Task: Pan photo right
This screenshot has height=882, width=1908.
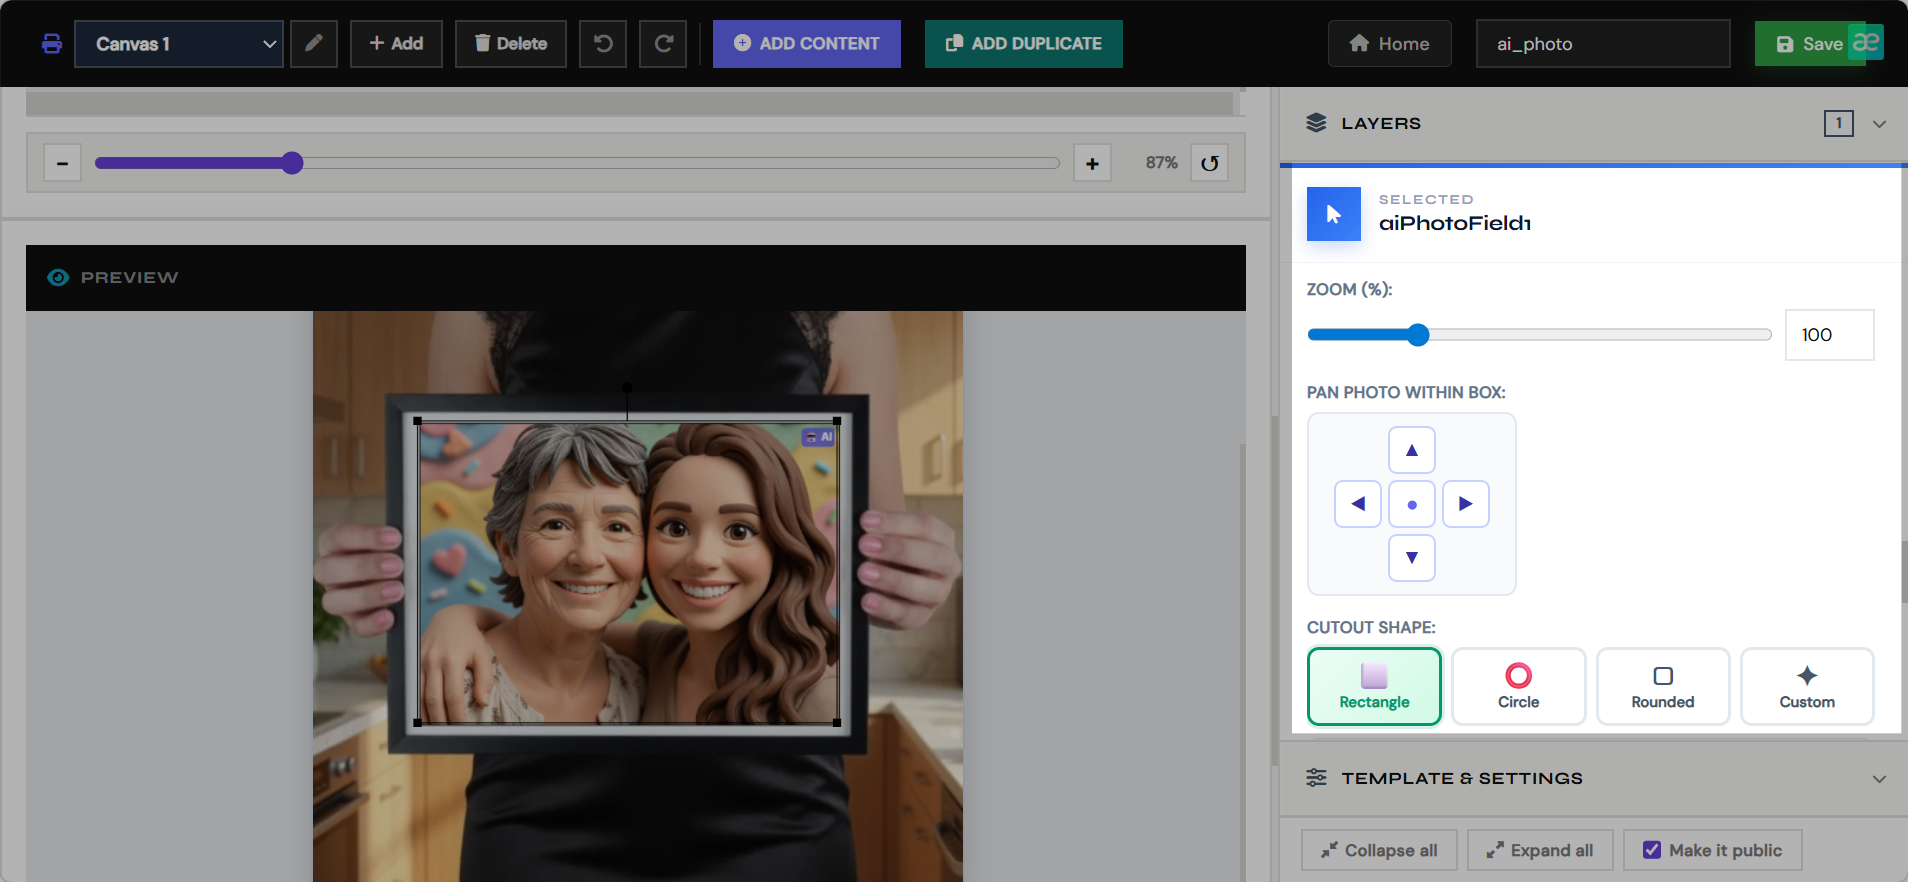Action: [1466, 504]
